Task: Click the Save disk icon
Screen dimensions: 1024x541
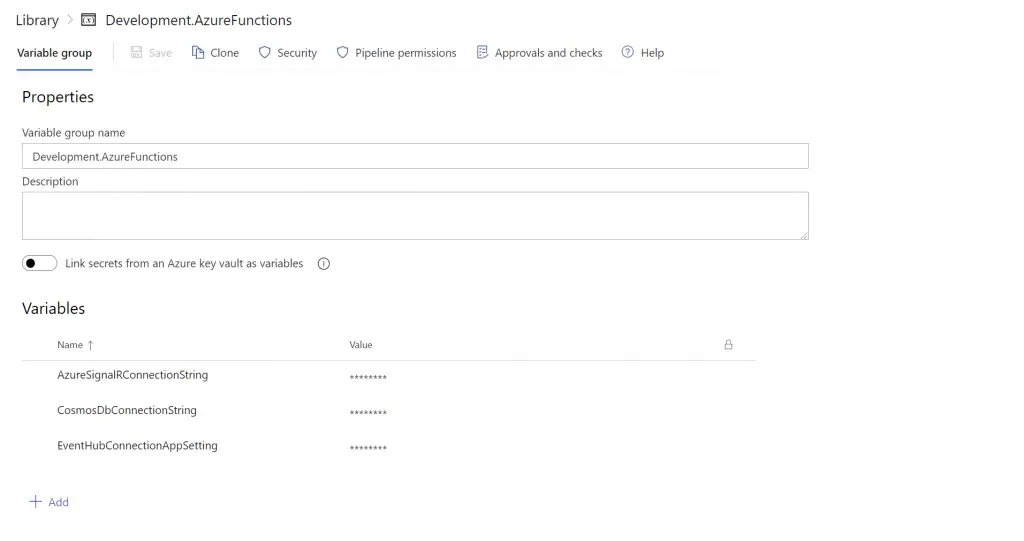Action: (138, 53)
